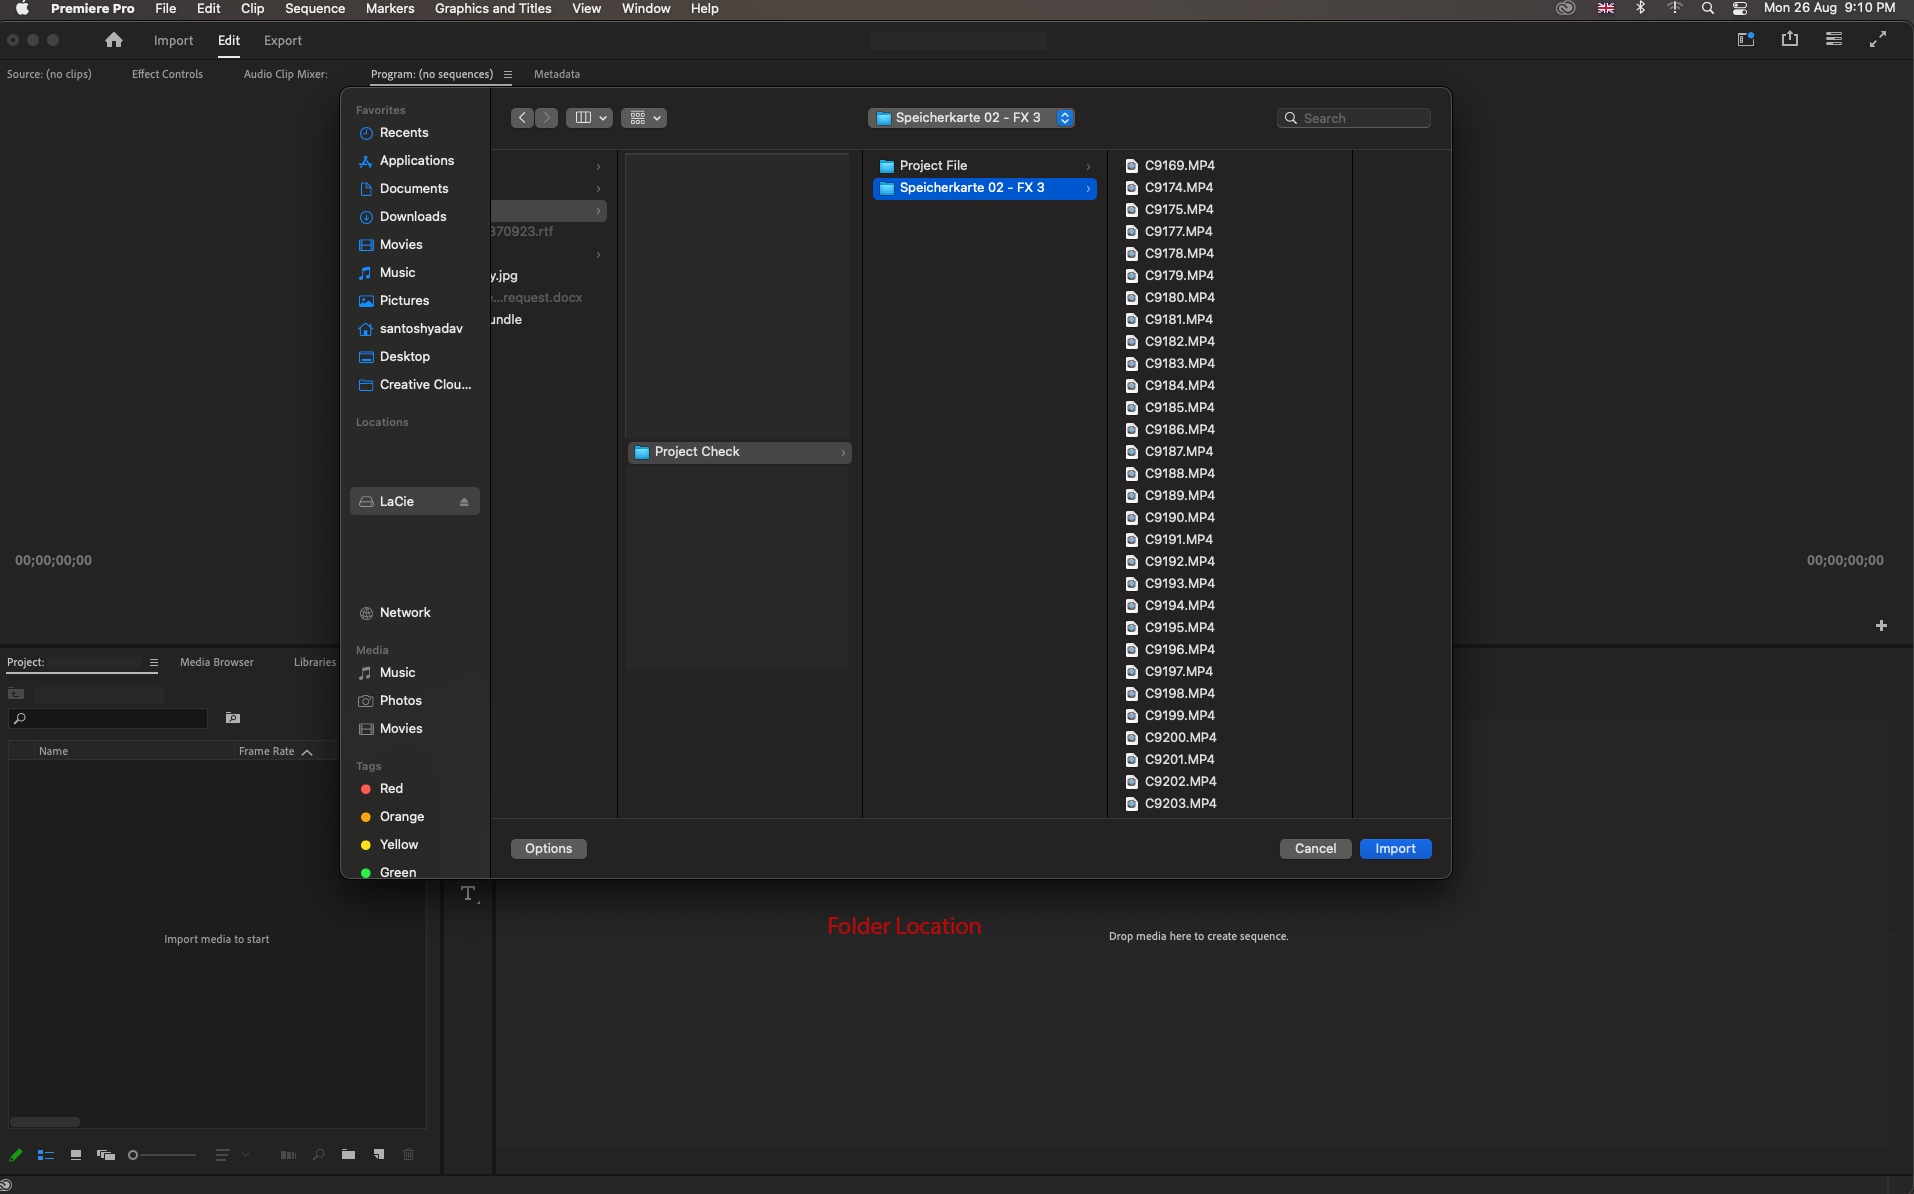1914x1194 pixels.
Task: Open the Metadata tab
Action: coord(557,74)
